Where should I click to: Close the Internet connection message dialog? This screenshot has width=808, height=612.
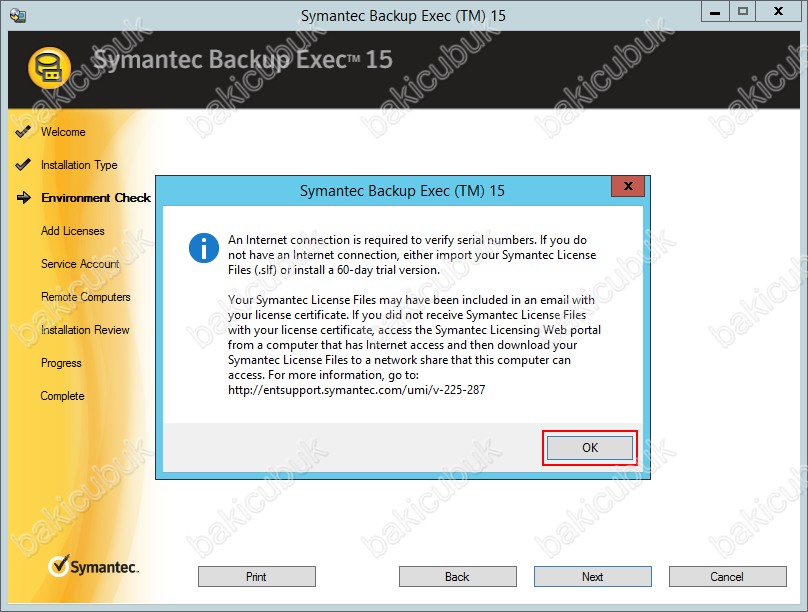[628, 186]
